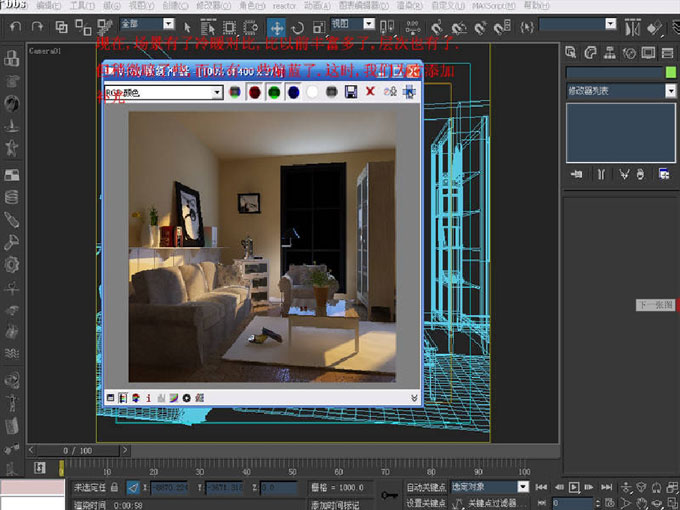Click the 0 / 100 time slider handle
The width and height of the screenshot is (680, 510).
tap(77, 451)
